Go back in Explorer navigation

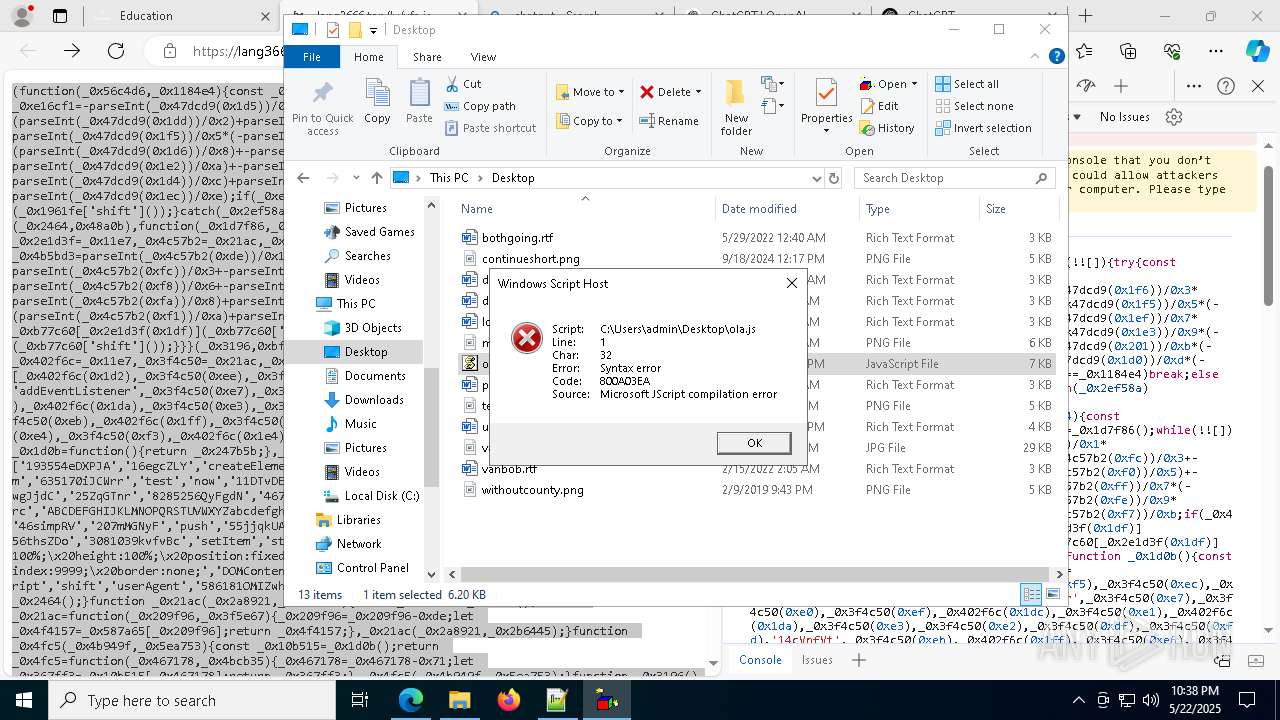pyautogui.click(x=303, y=178)
